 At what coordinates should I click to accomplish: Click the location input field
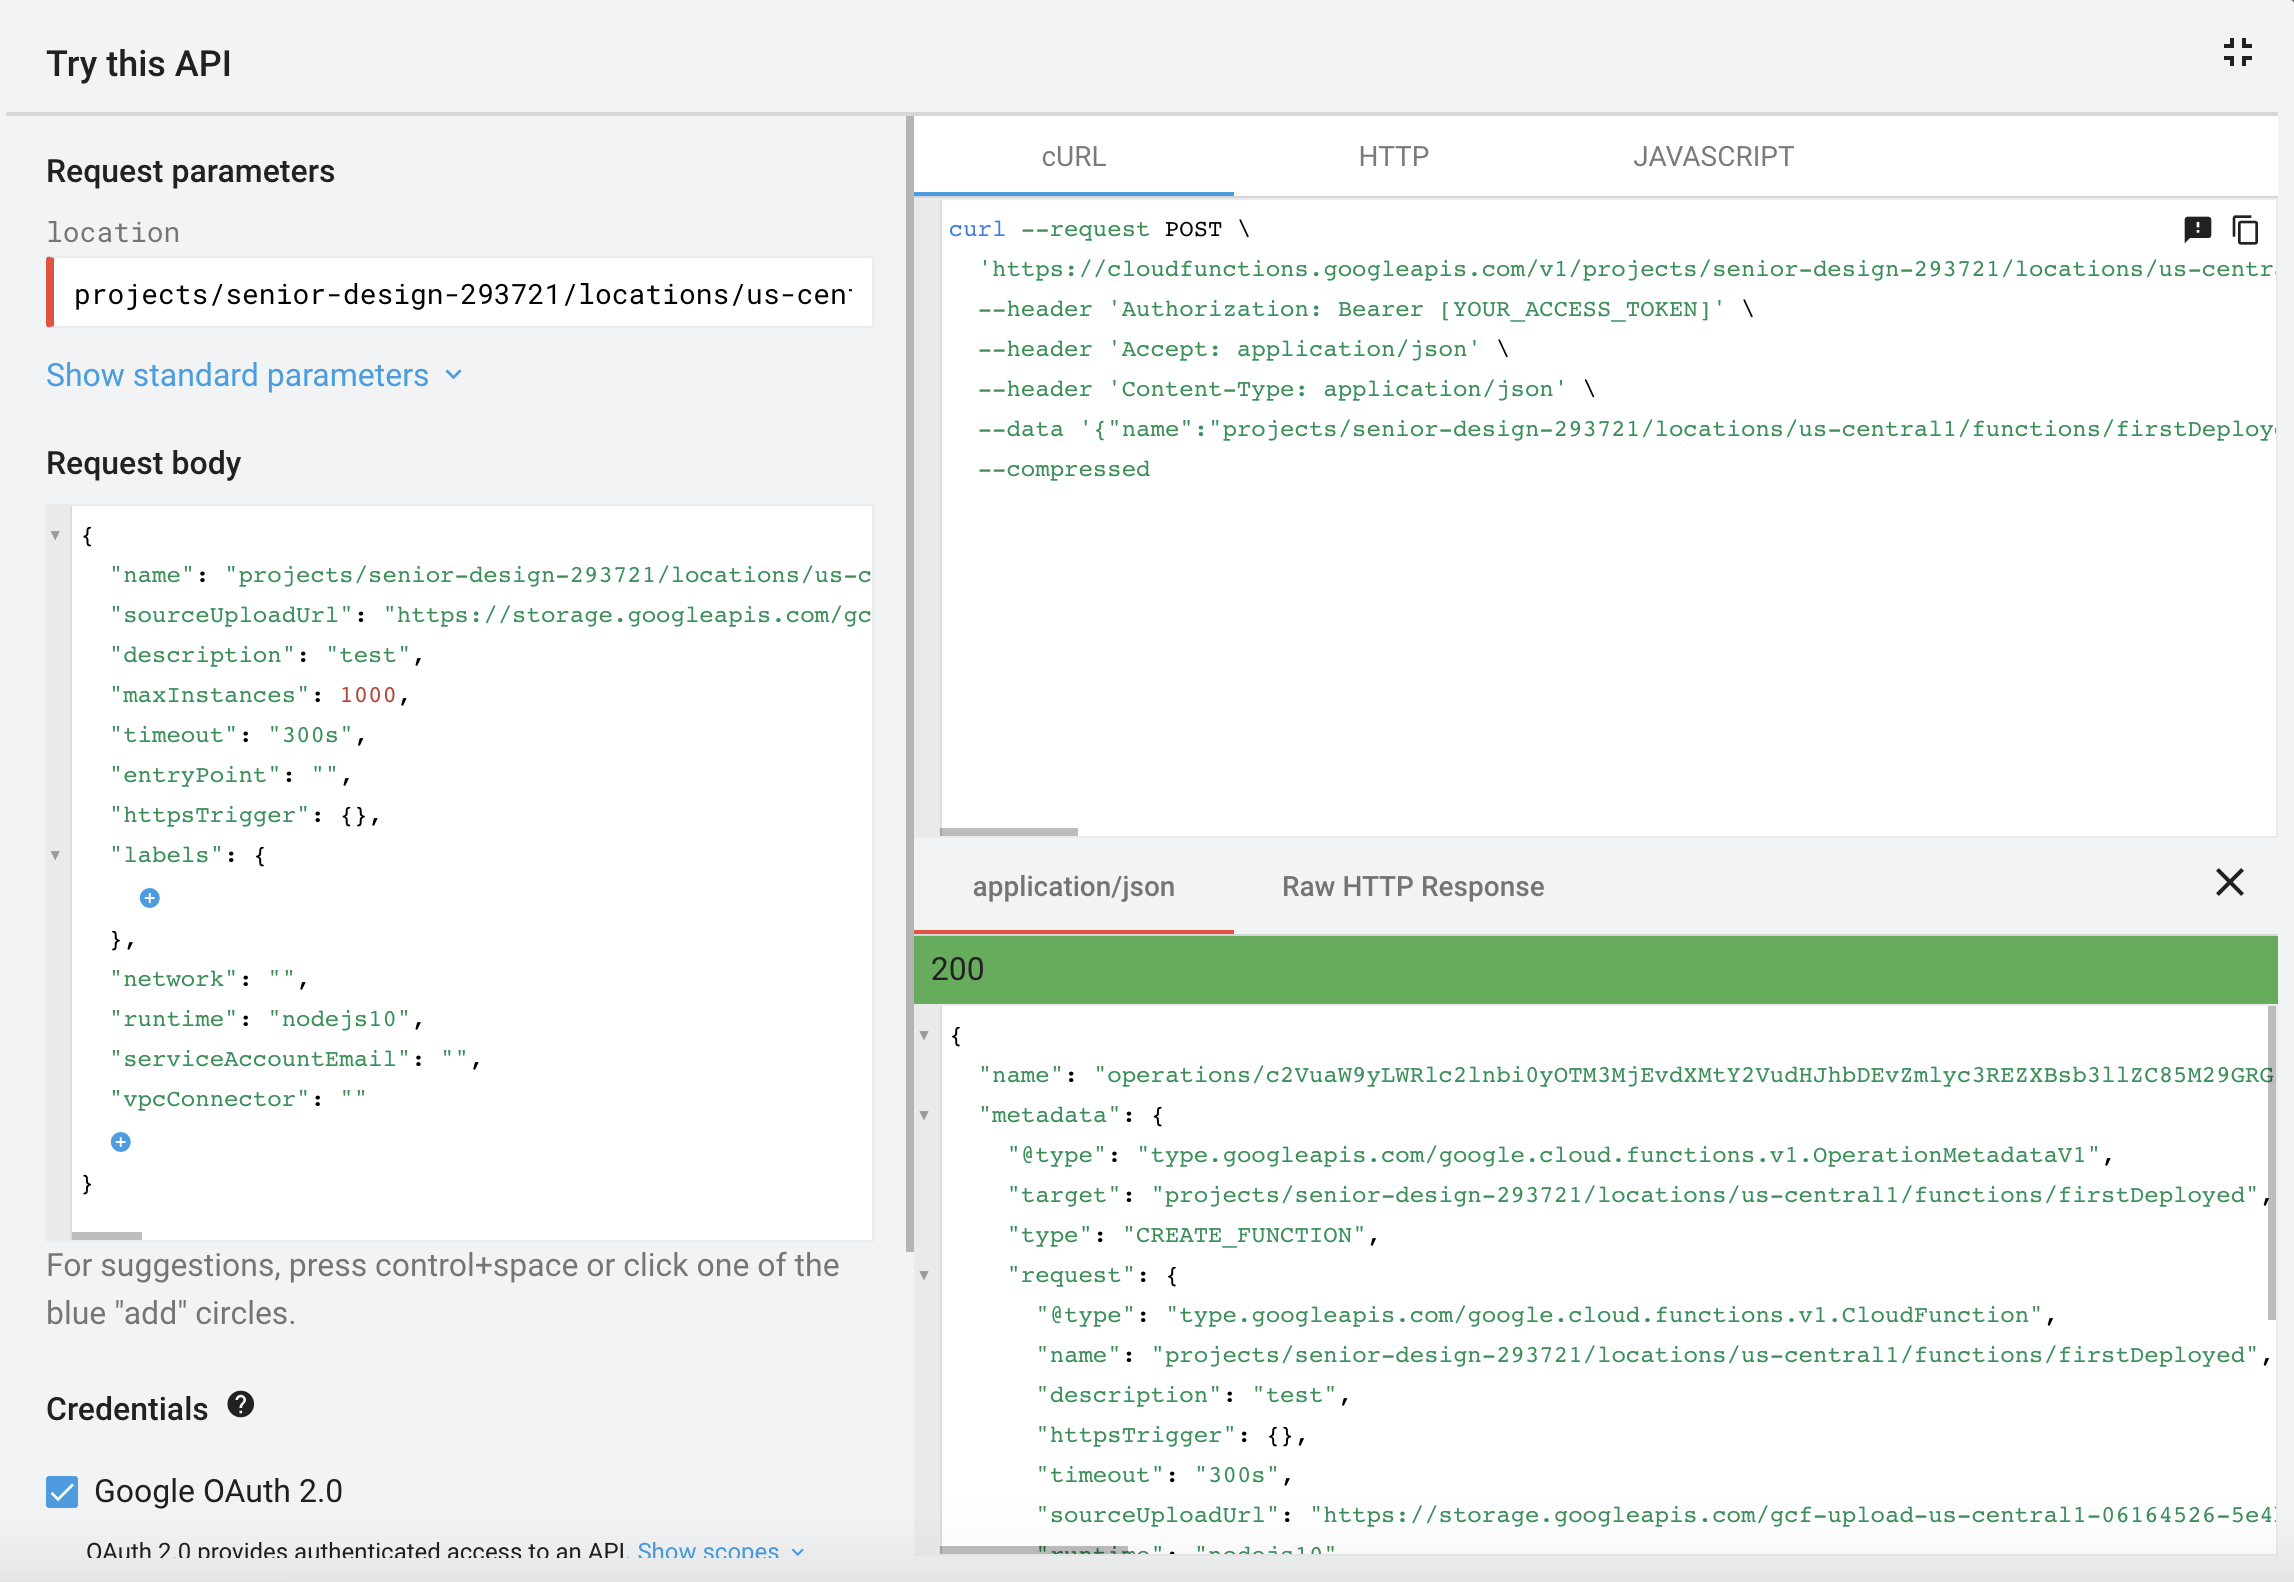tap(462, 294)
